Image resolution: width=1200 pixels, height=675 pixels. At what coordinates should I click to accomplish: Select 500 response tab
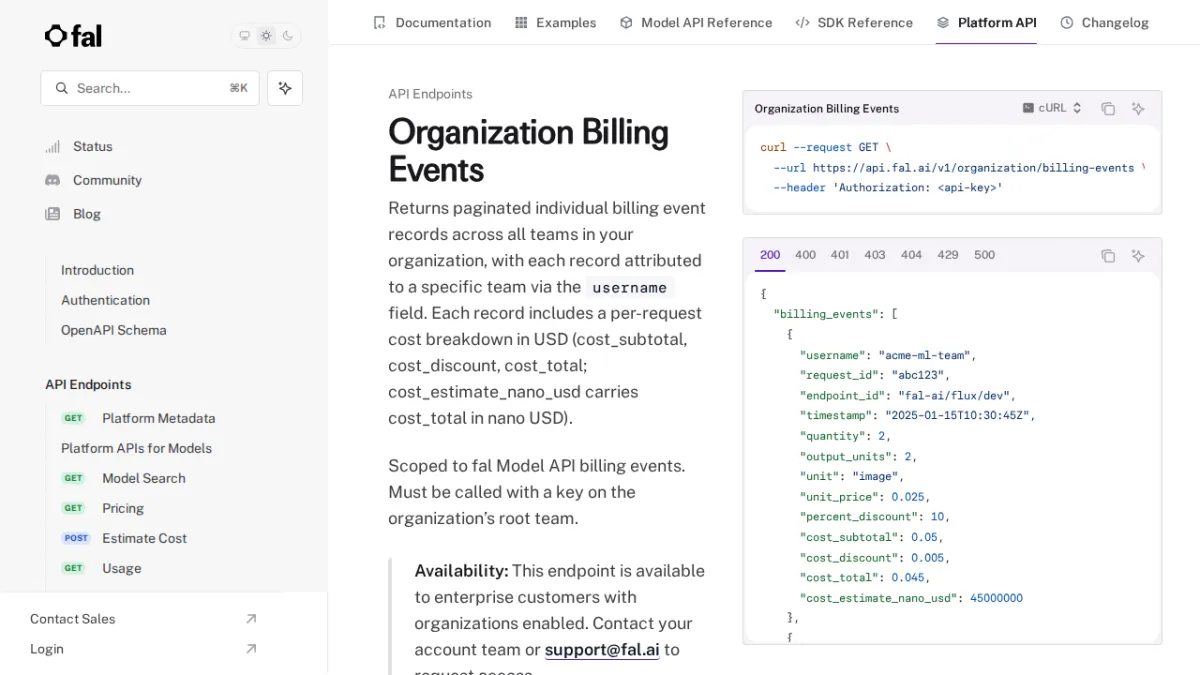pyautogui.click(x=985, y=255)
